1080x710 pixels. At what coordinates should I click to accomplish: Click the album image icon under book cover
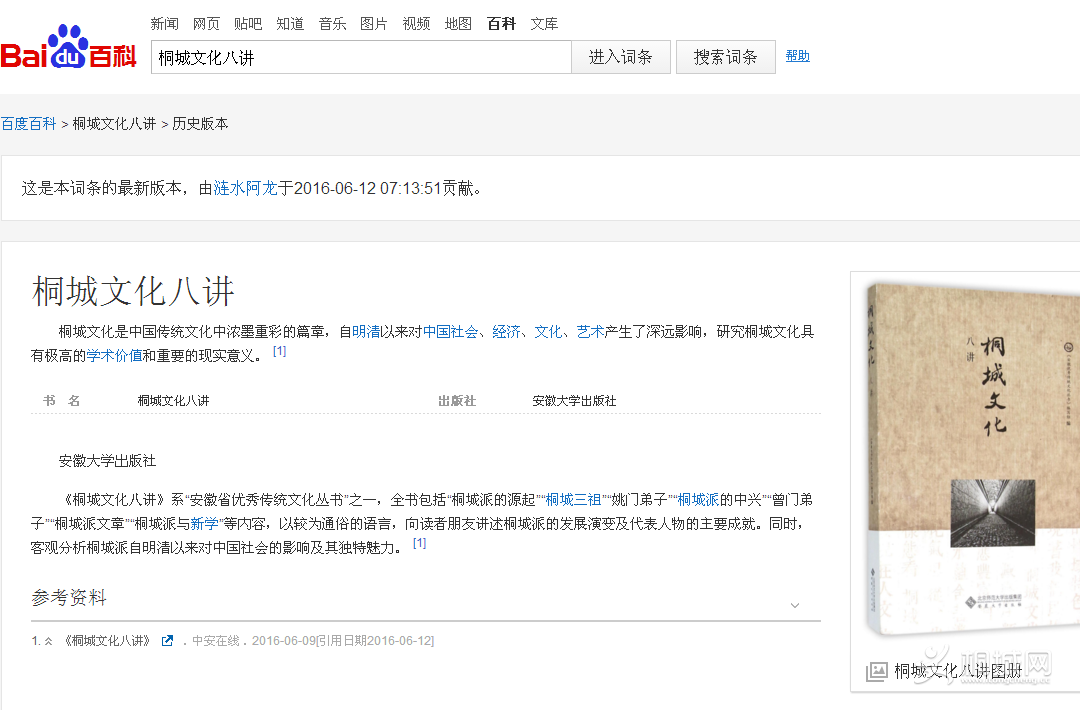click(877, 671)
